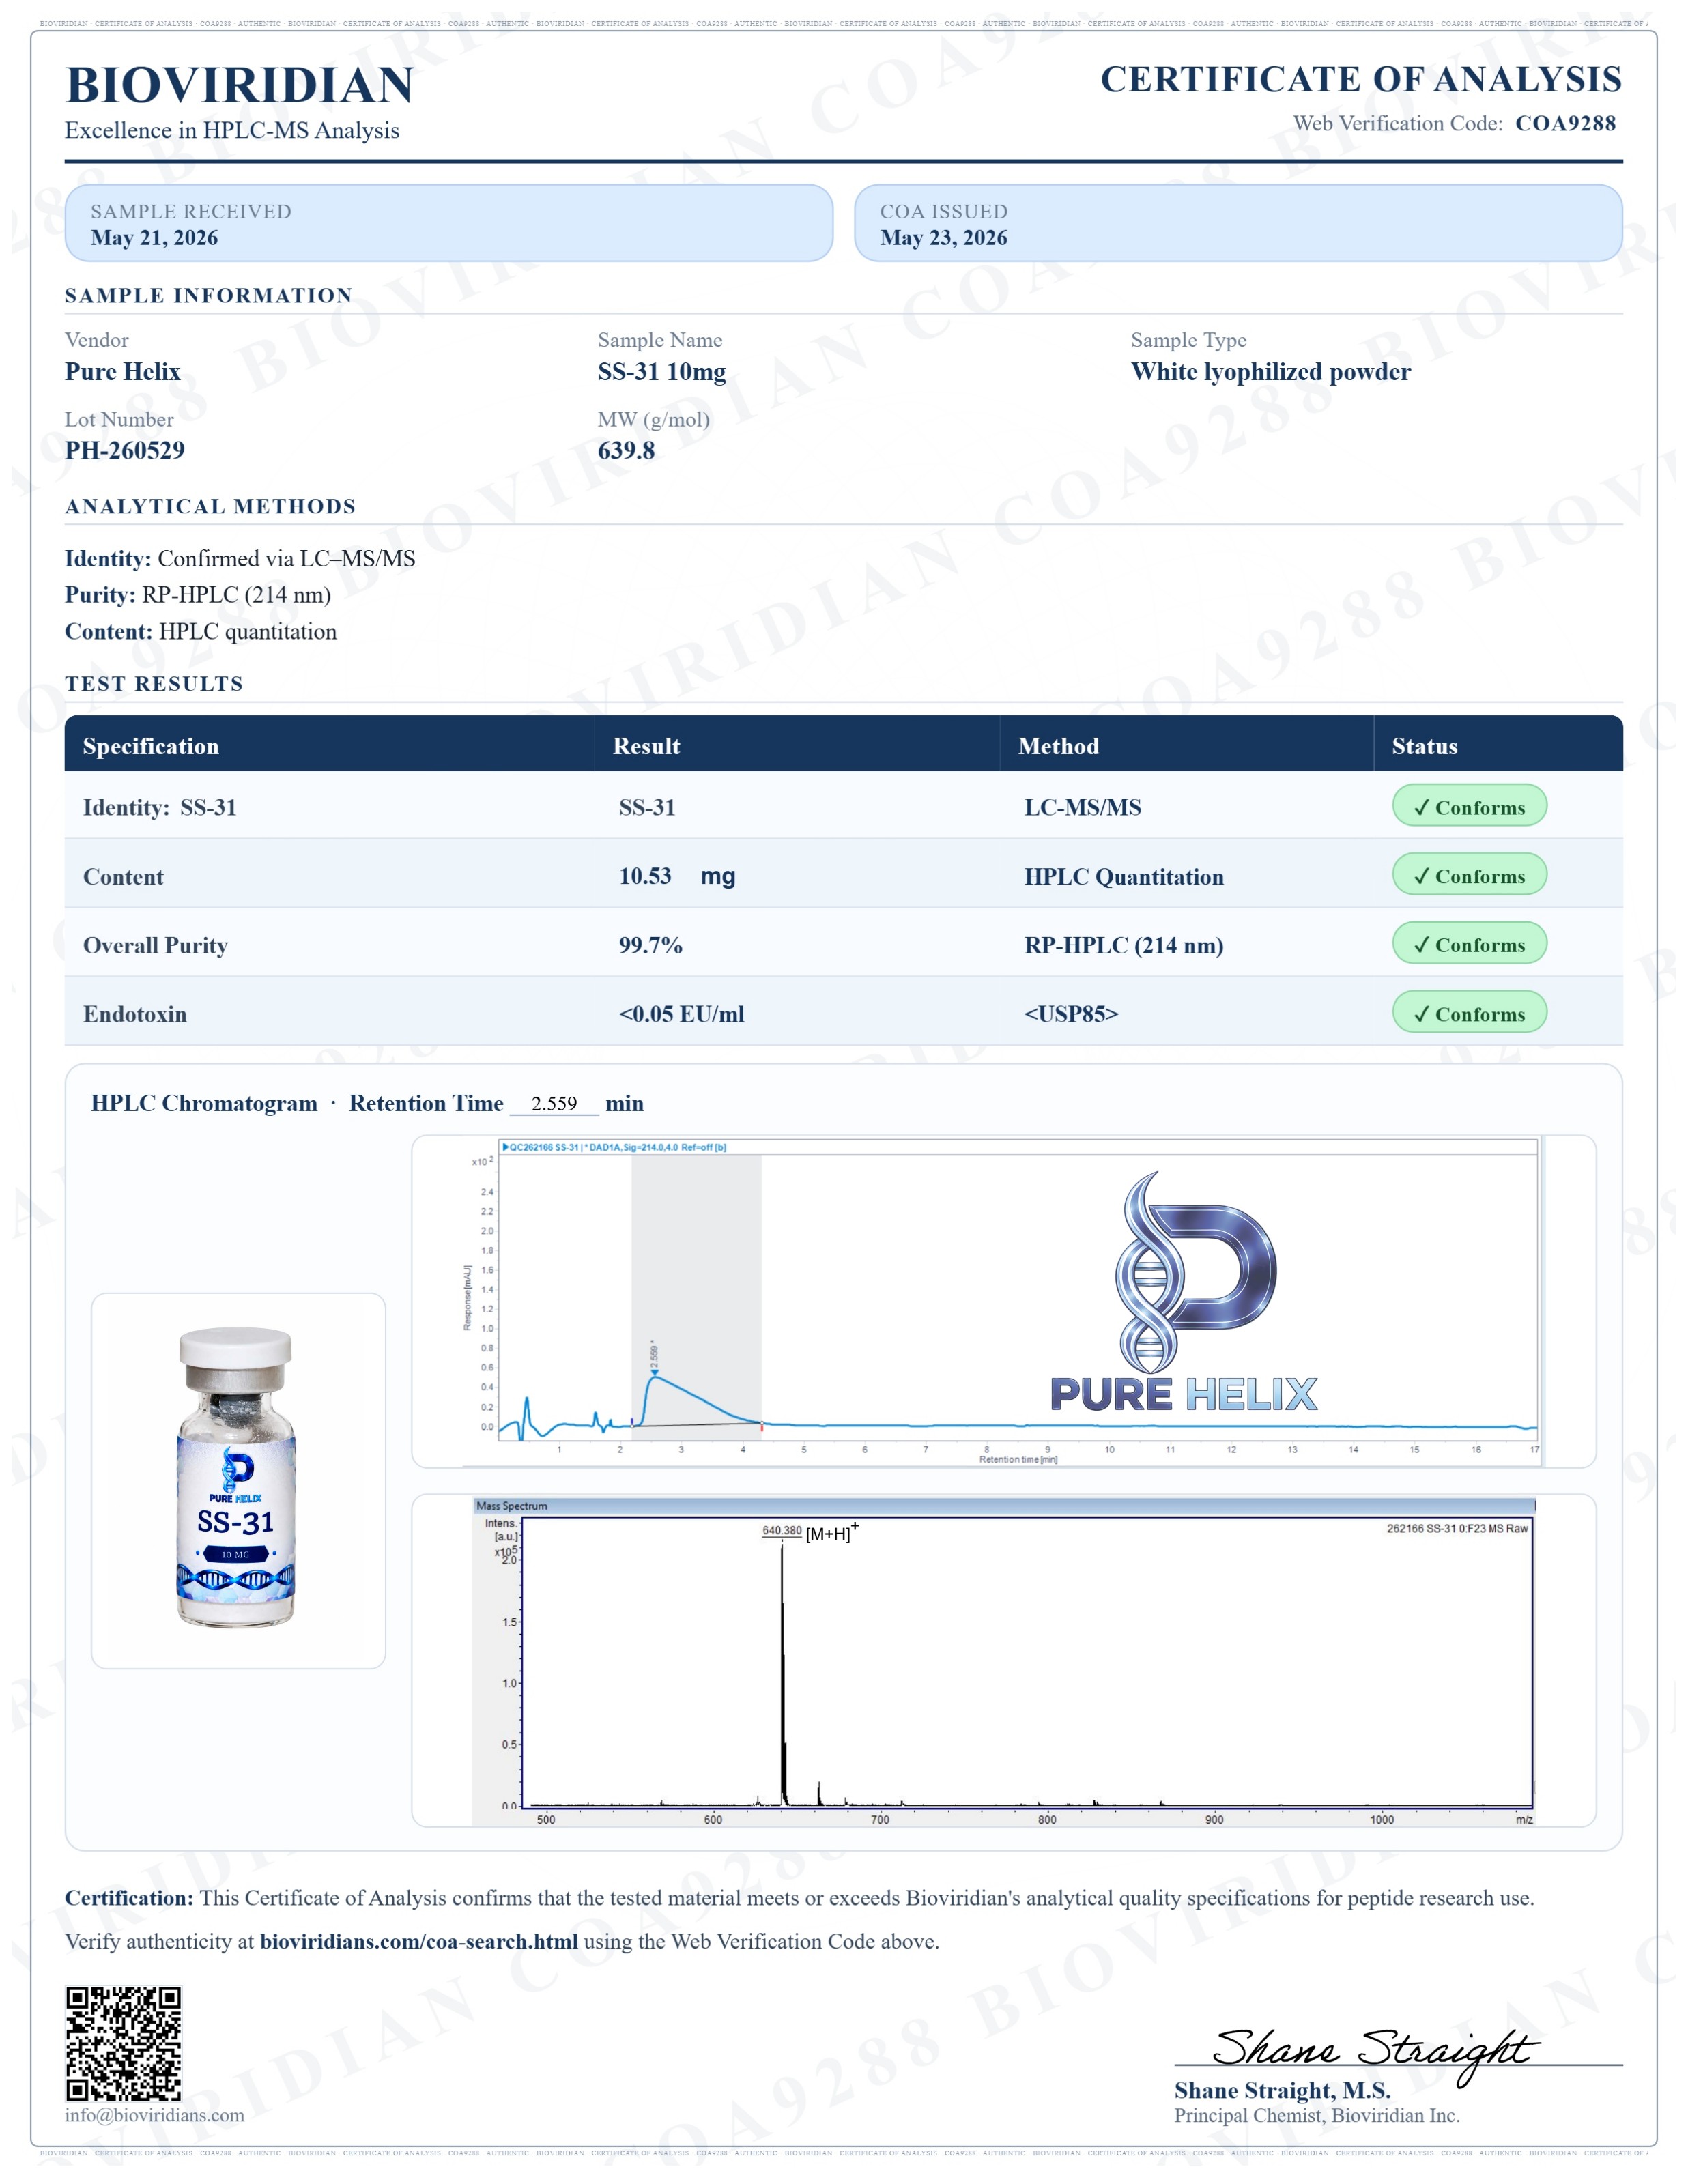
Task: Click the COA Issued date May 23, 2026
Action: 943,238
